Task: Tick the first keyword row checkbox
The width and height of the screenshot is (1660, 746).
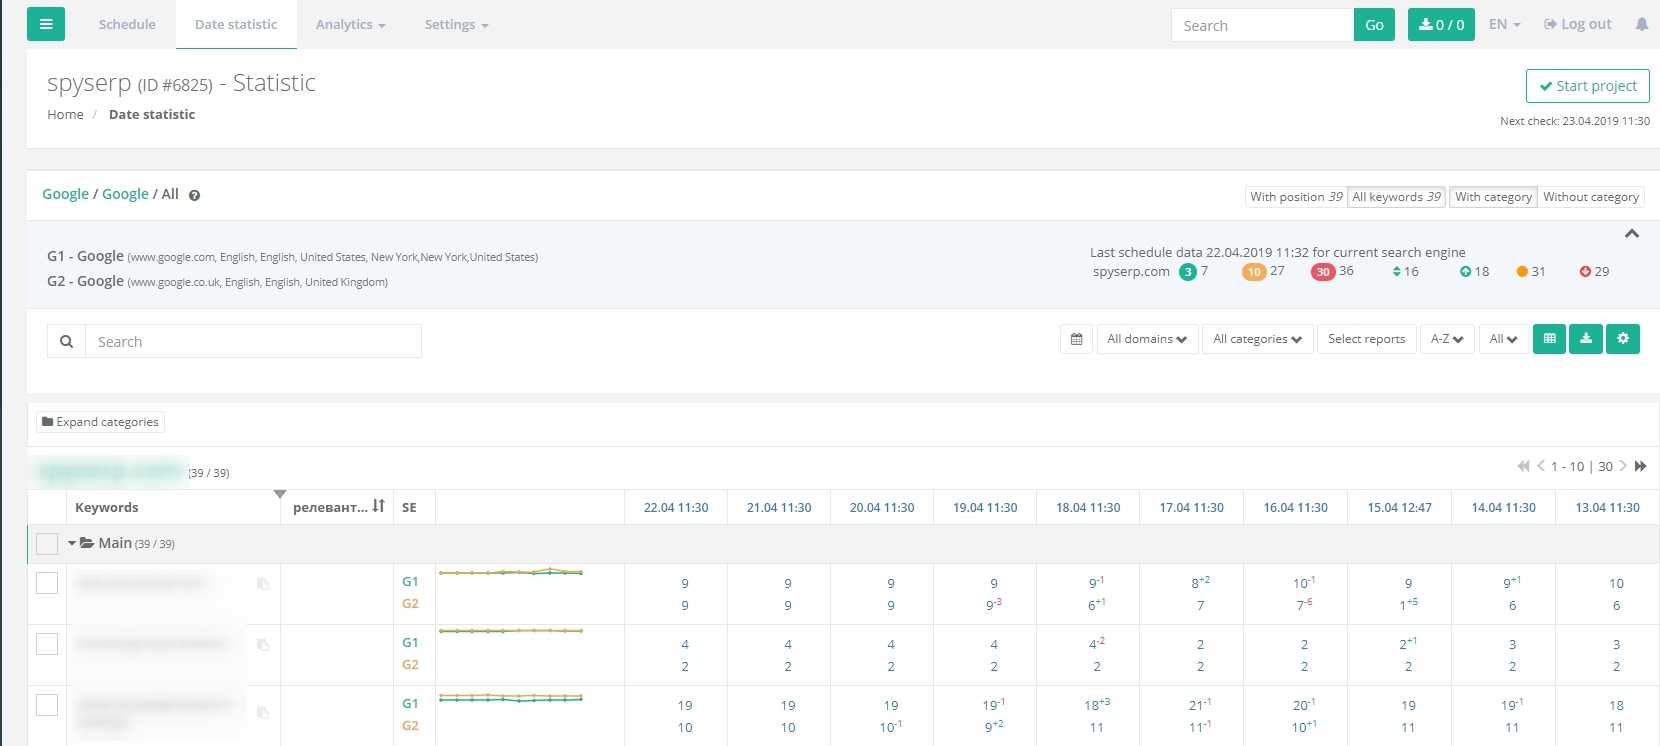Action: pyautogui.click(x=47, y=583)
